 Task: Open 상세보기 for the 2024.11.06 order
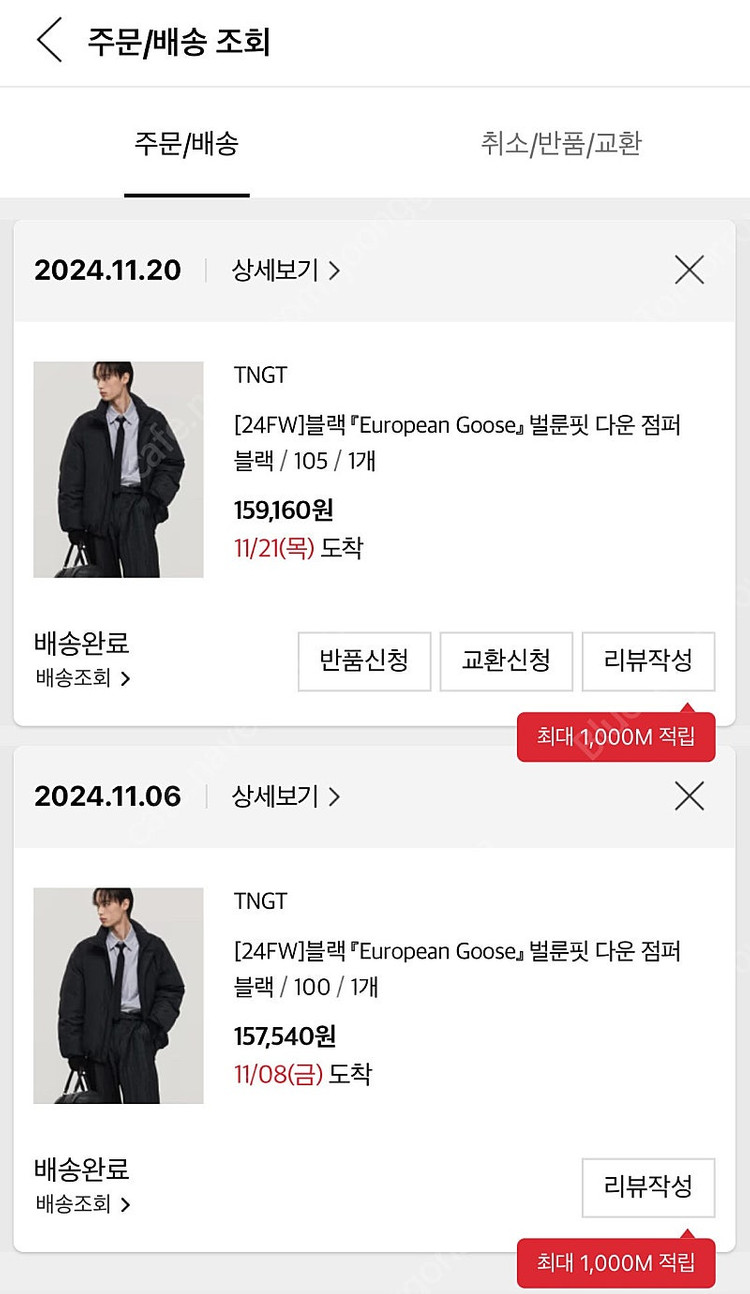[x=286, y=796]
